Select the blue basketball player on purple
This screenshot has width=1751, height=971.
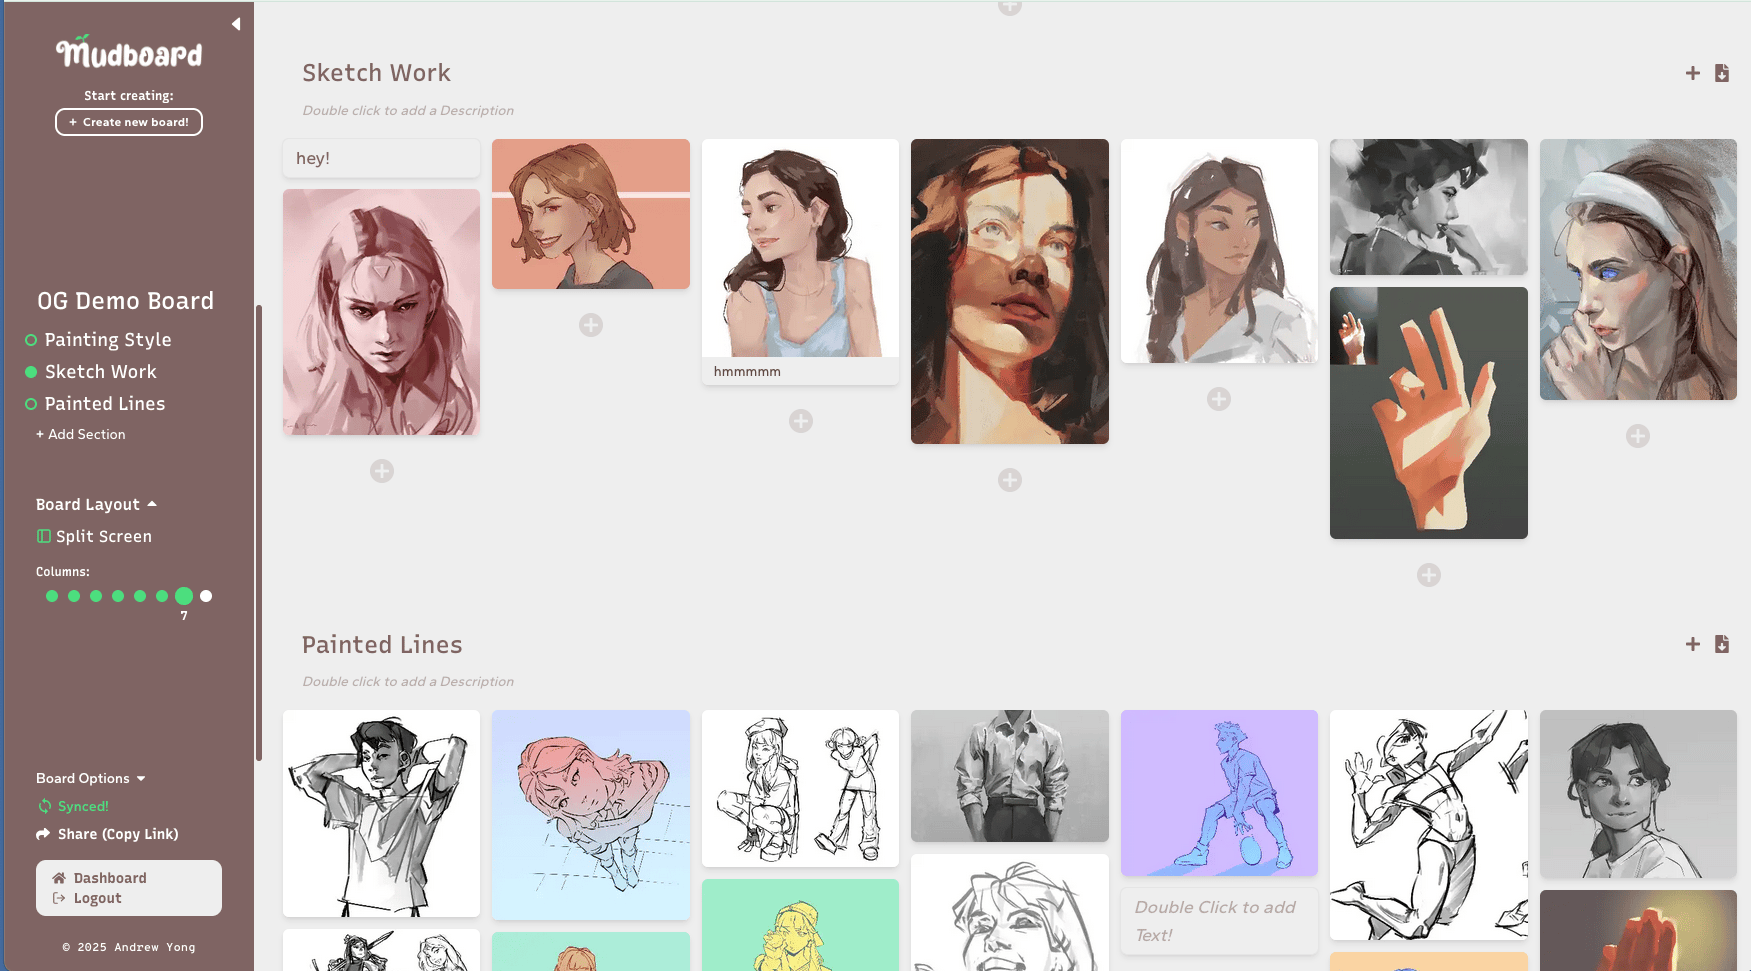[1219, 793]
